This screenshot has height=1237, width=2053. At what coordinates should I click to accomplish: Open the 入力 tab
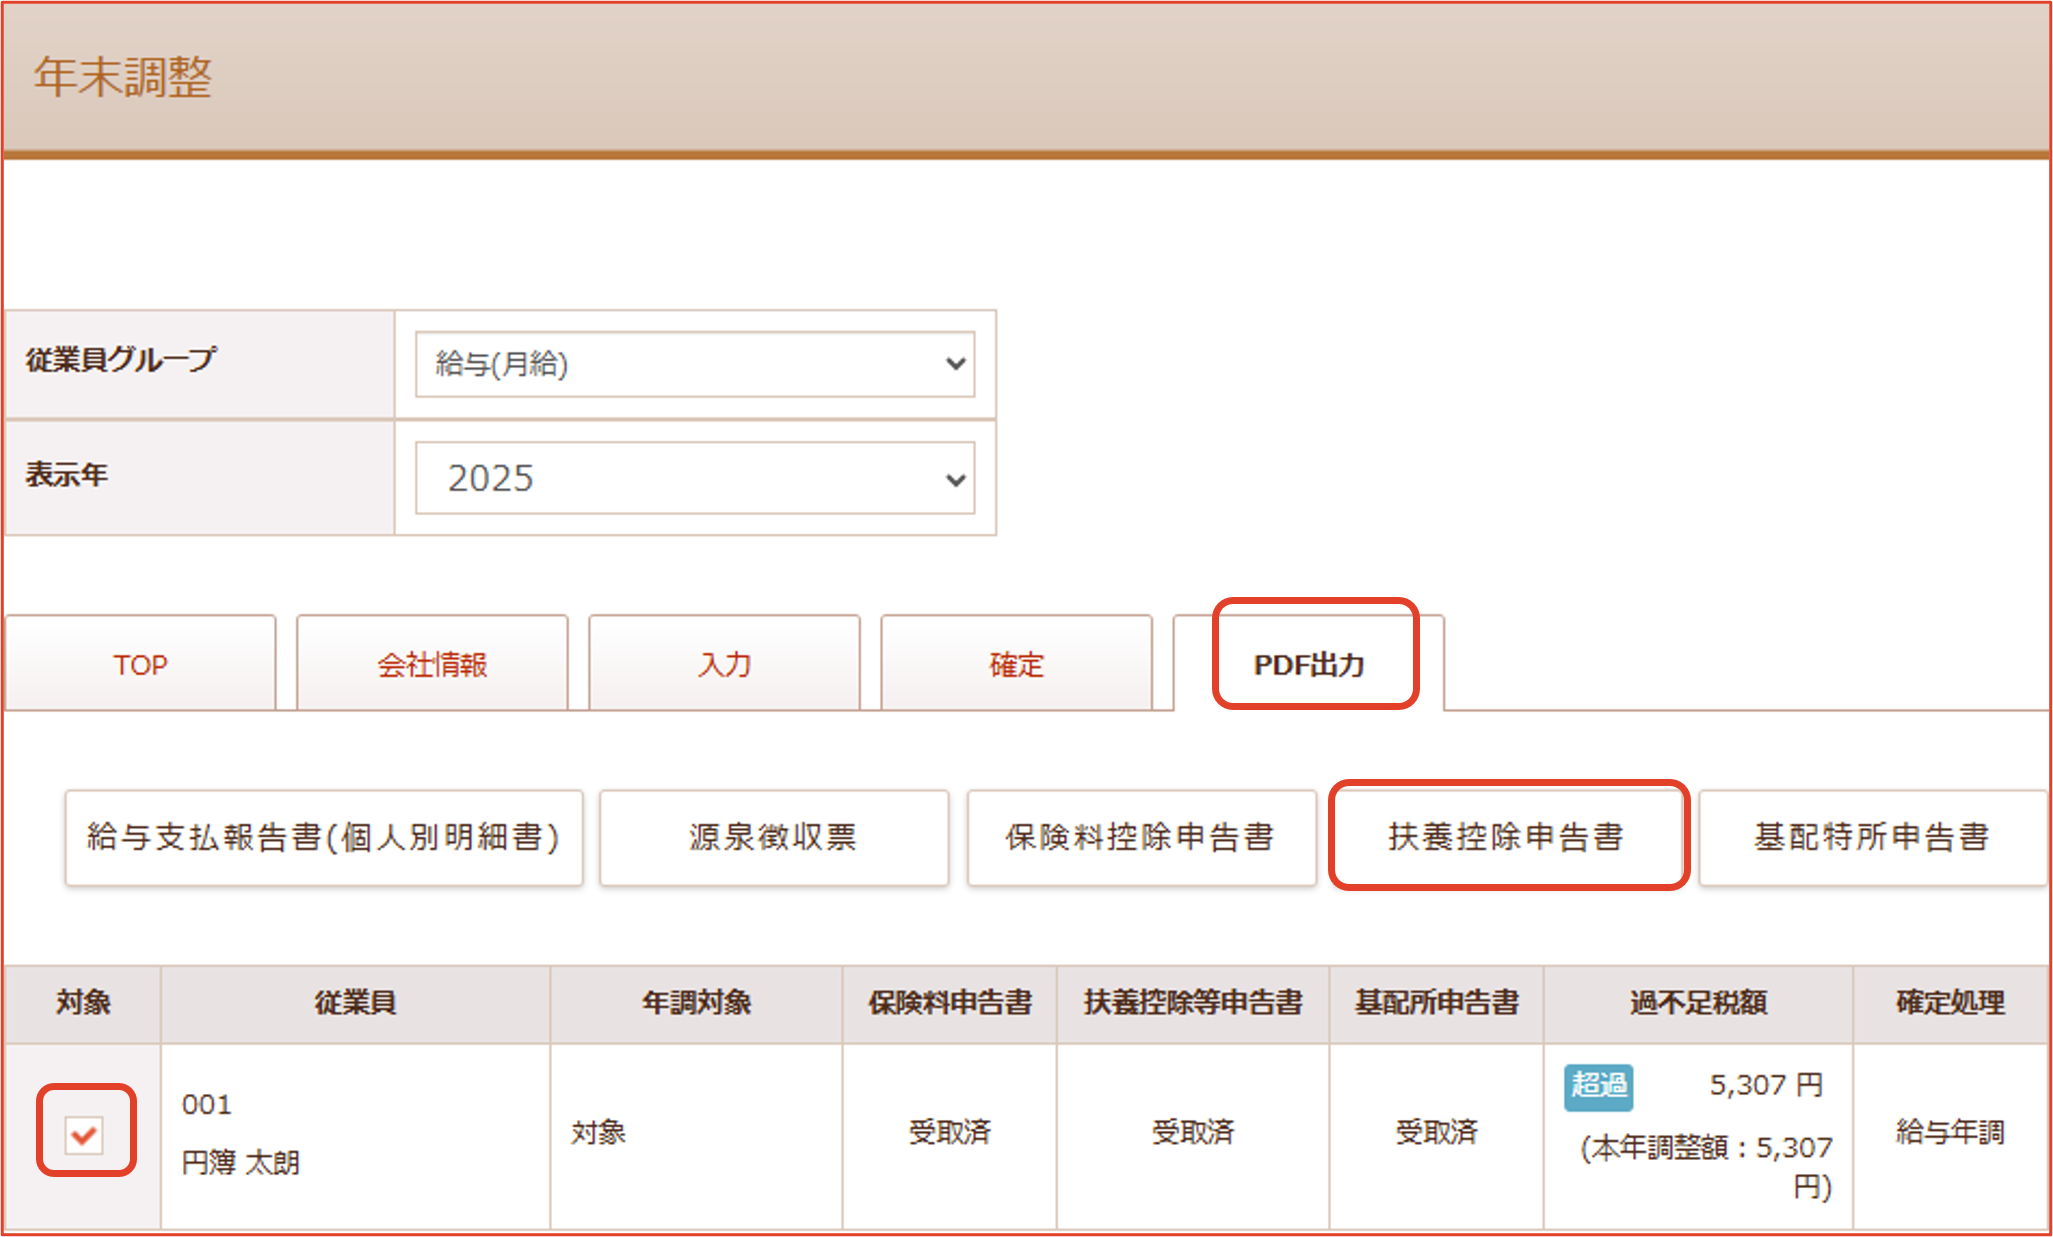tap(724, 664)
